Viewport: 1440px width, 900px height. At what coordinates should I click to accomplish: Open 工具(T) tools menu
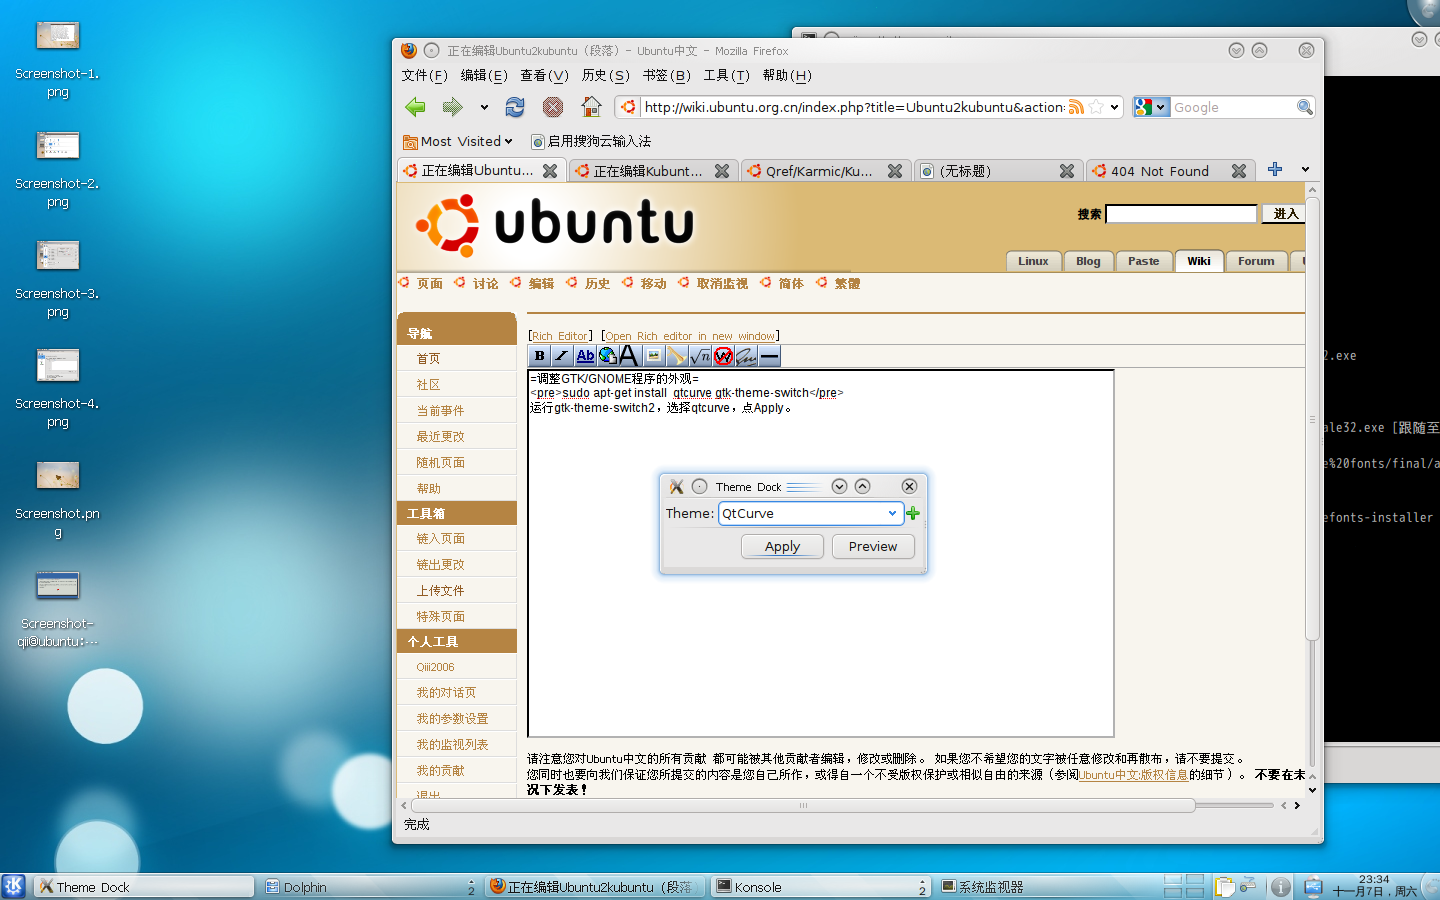coord(726,75)
